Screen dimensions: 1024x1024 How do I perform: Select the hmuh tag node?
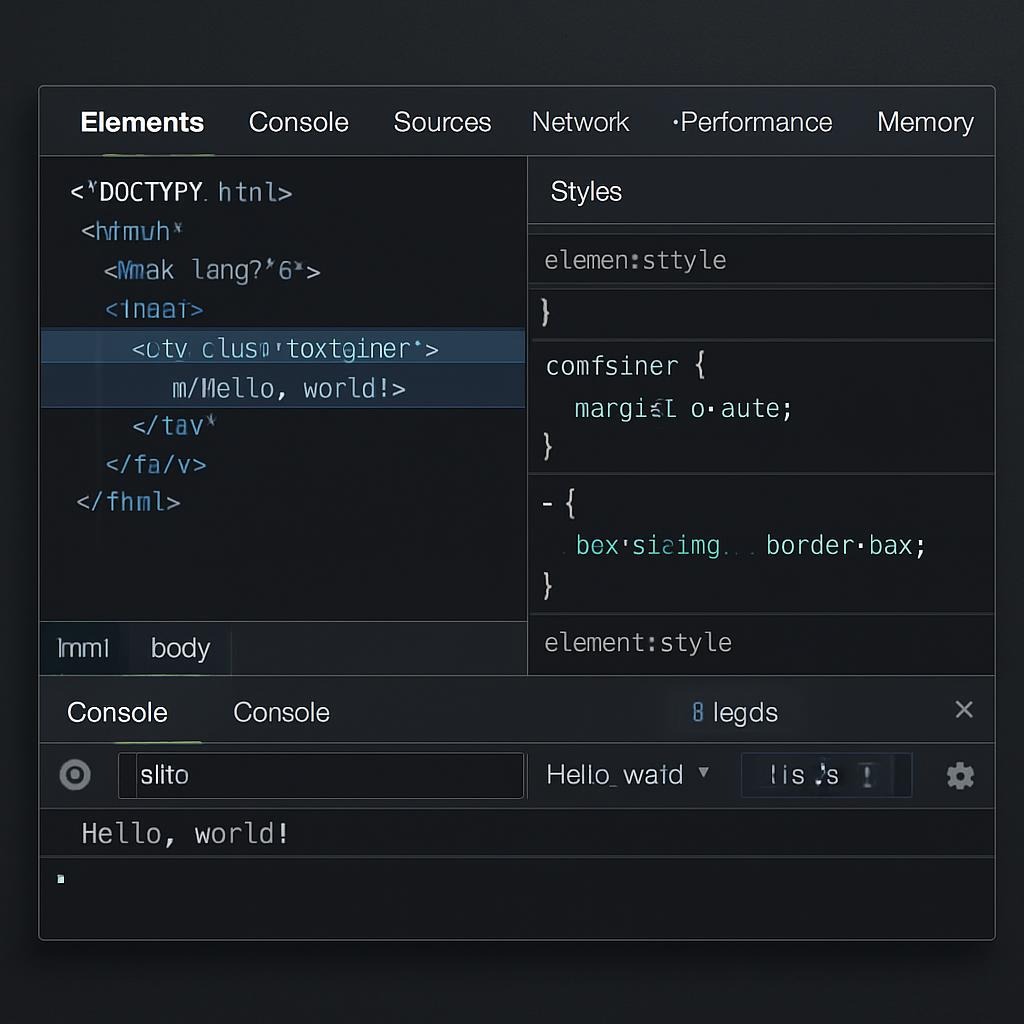131,231
